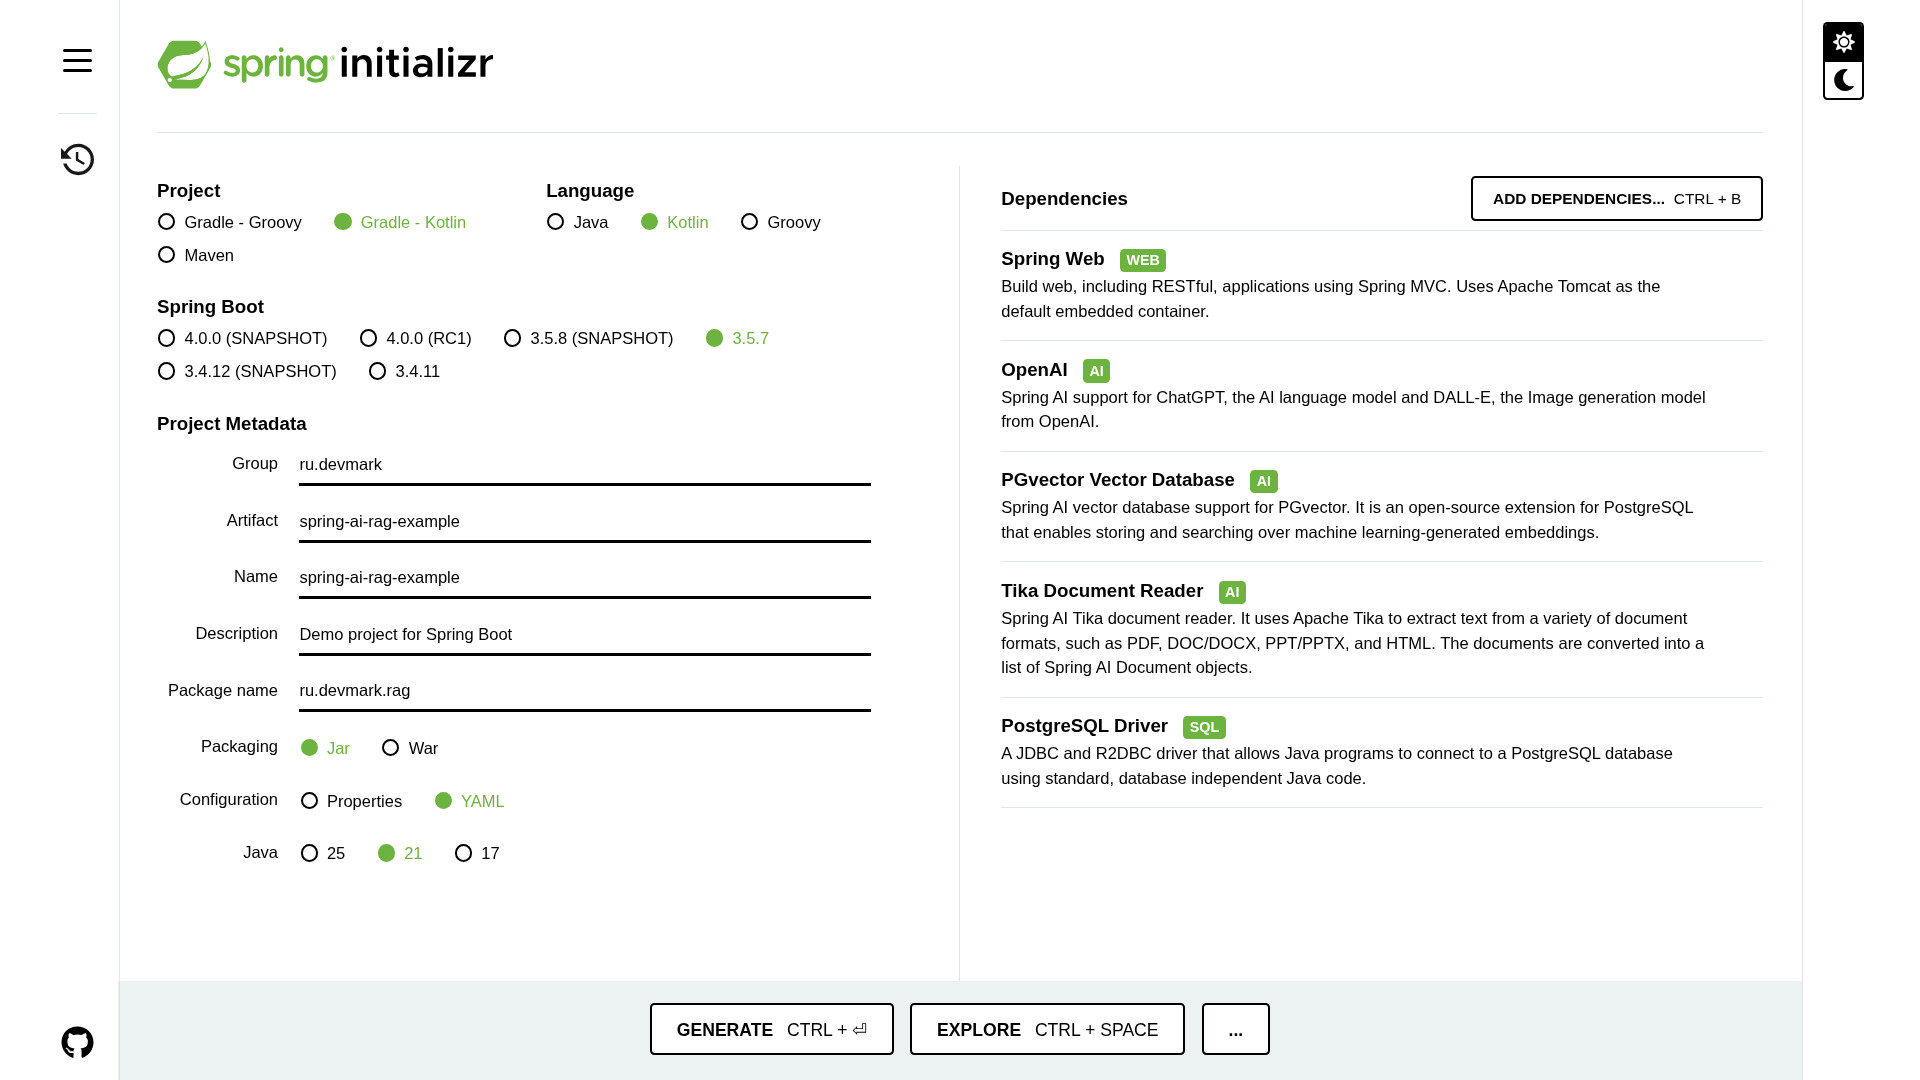The image size is (1920, 1080).
Task: Select War packaging option
Action: [x=391, y=748]
